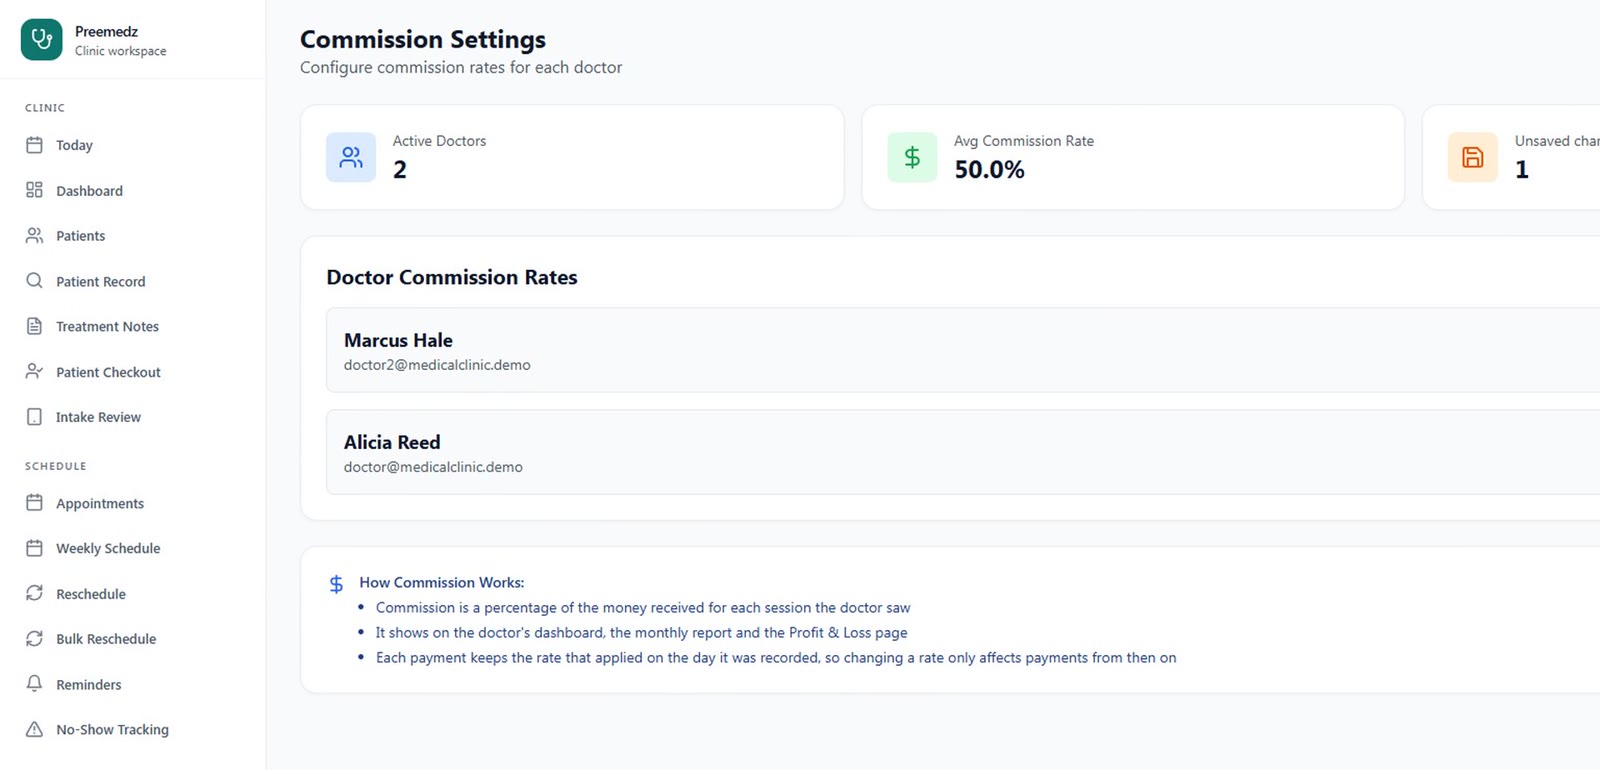Open the Weekly Schedule page
Image resolution: width=1600 pixels, height=770 pixels.
(x=132, y=548)
